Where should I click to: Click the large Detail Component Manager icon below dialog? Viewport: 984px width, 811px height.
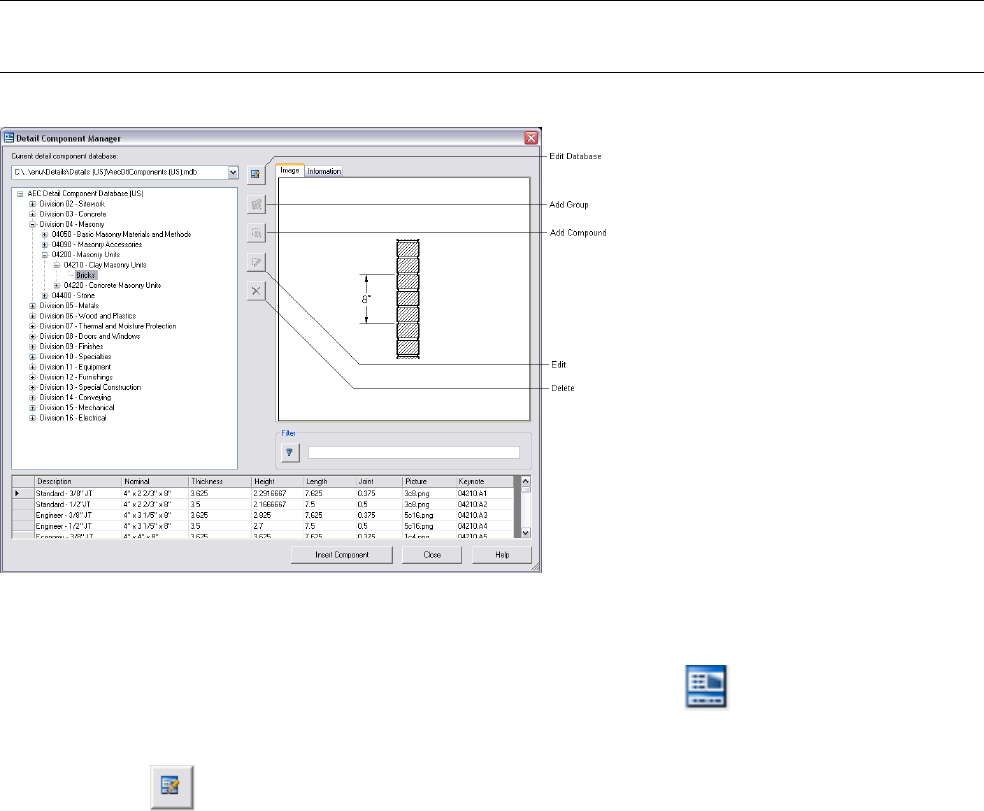click(x=707, y=687)
